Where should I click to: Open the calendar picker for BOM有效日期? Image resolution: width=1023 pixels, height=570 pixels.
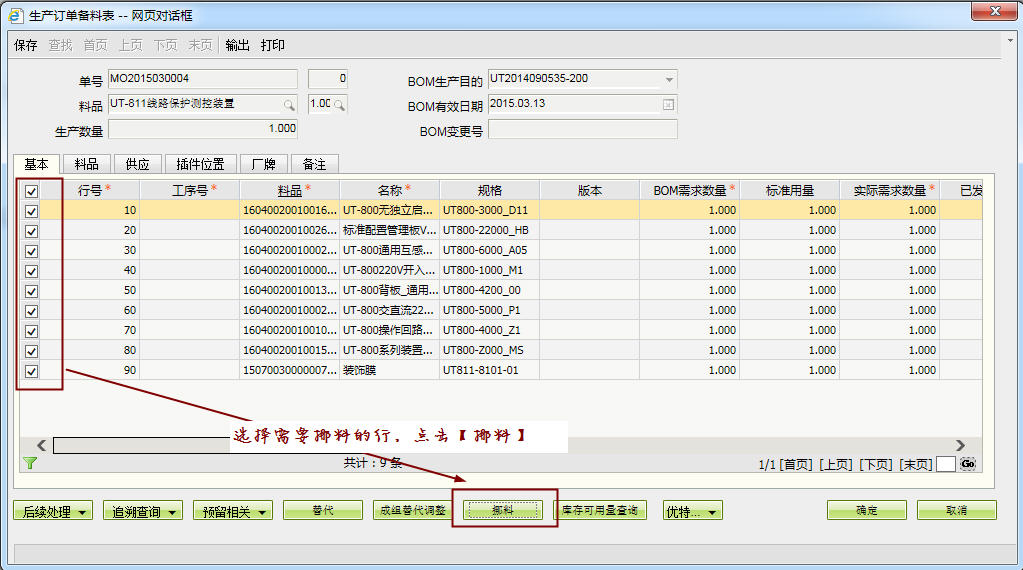(668, 105)
